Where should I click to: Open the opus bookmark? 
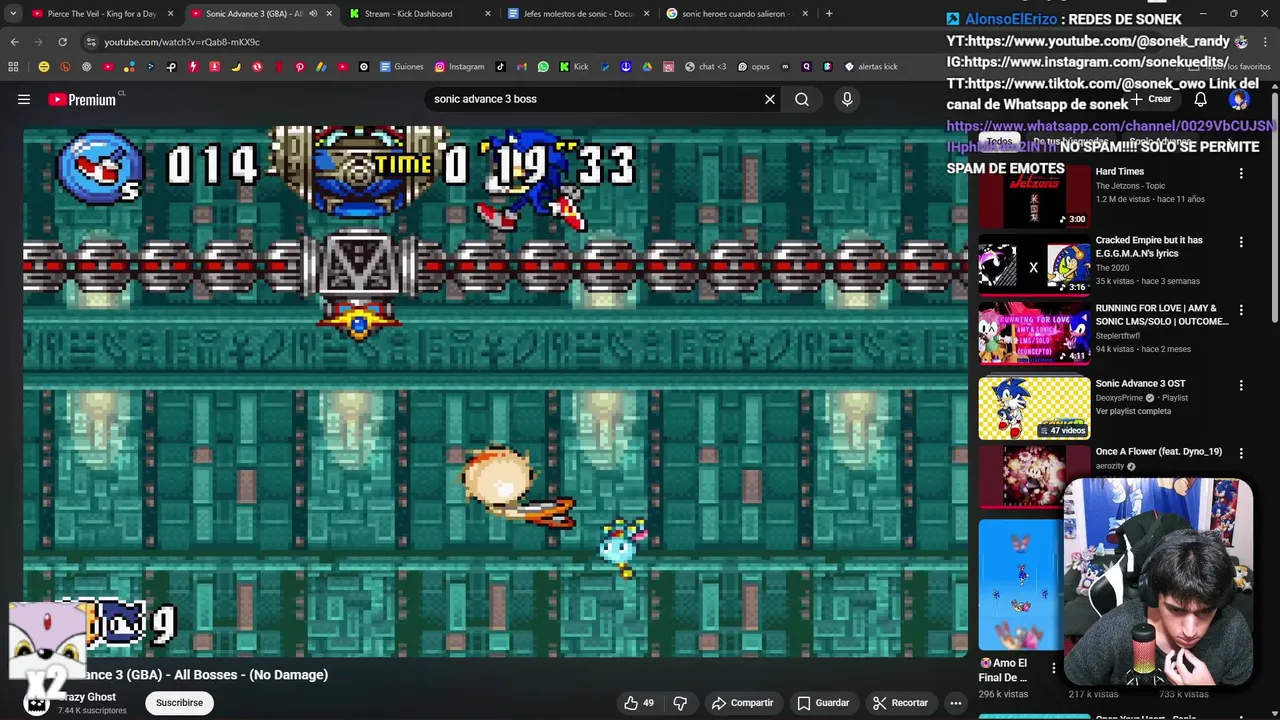click(753, 67)
